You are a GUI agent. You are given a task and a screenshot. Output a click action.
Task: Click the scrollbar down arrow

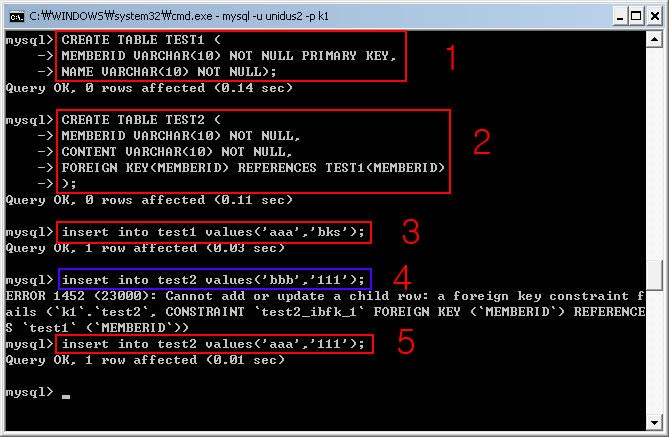[x=654, y=422]
